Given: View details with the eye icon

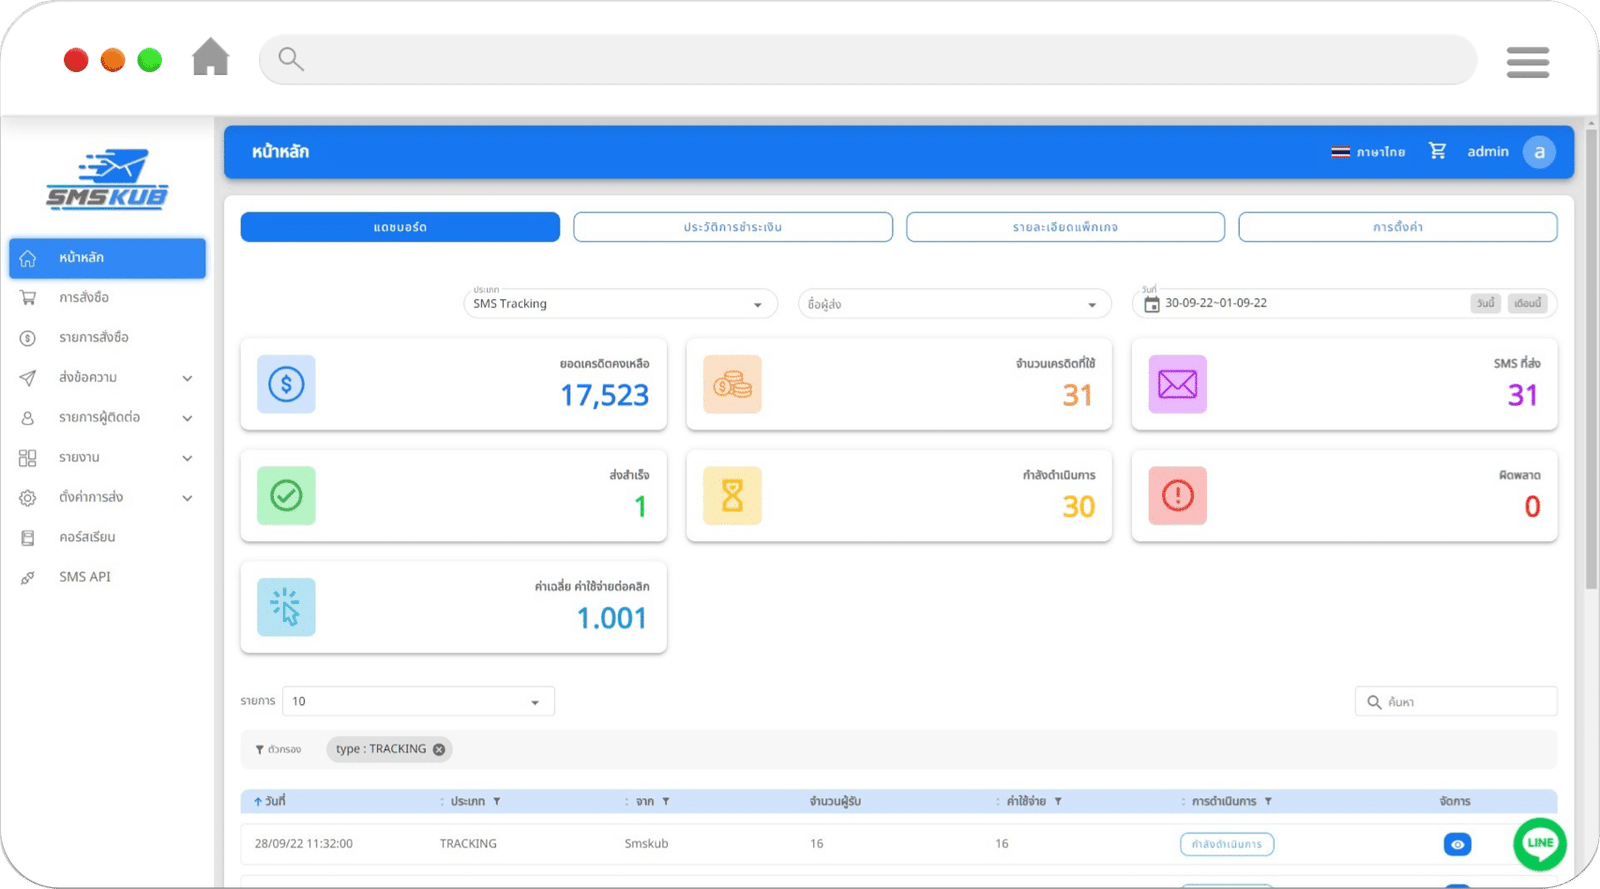Looking at the screenshot, I should point(1457,844).
